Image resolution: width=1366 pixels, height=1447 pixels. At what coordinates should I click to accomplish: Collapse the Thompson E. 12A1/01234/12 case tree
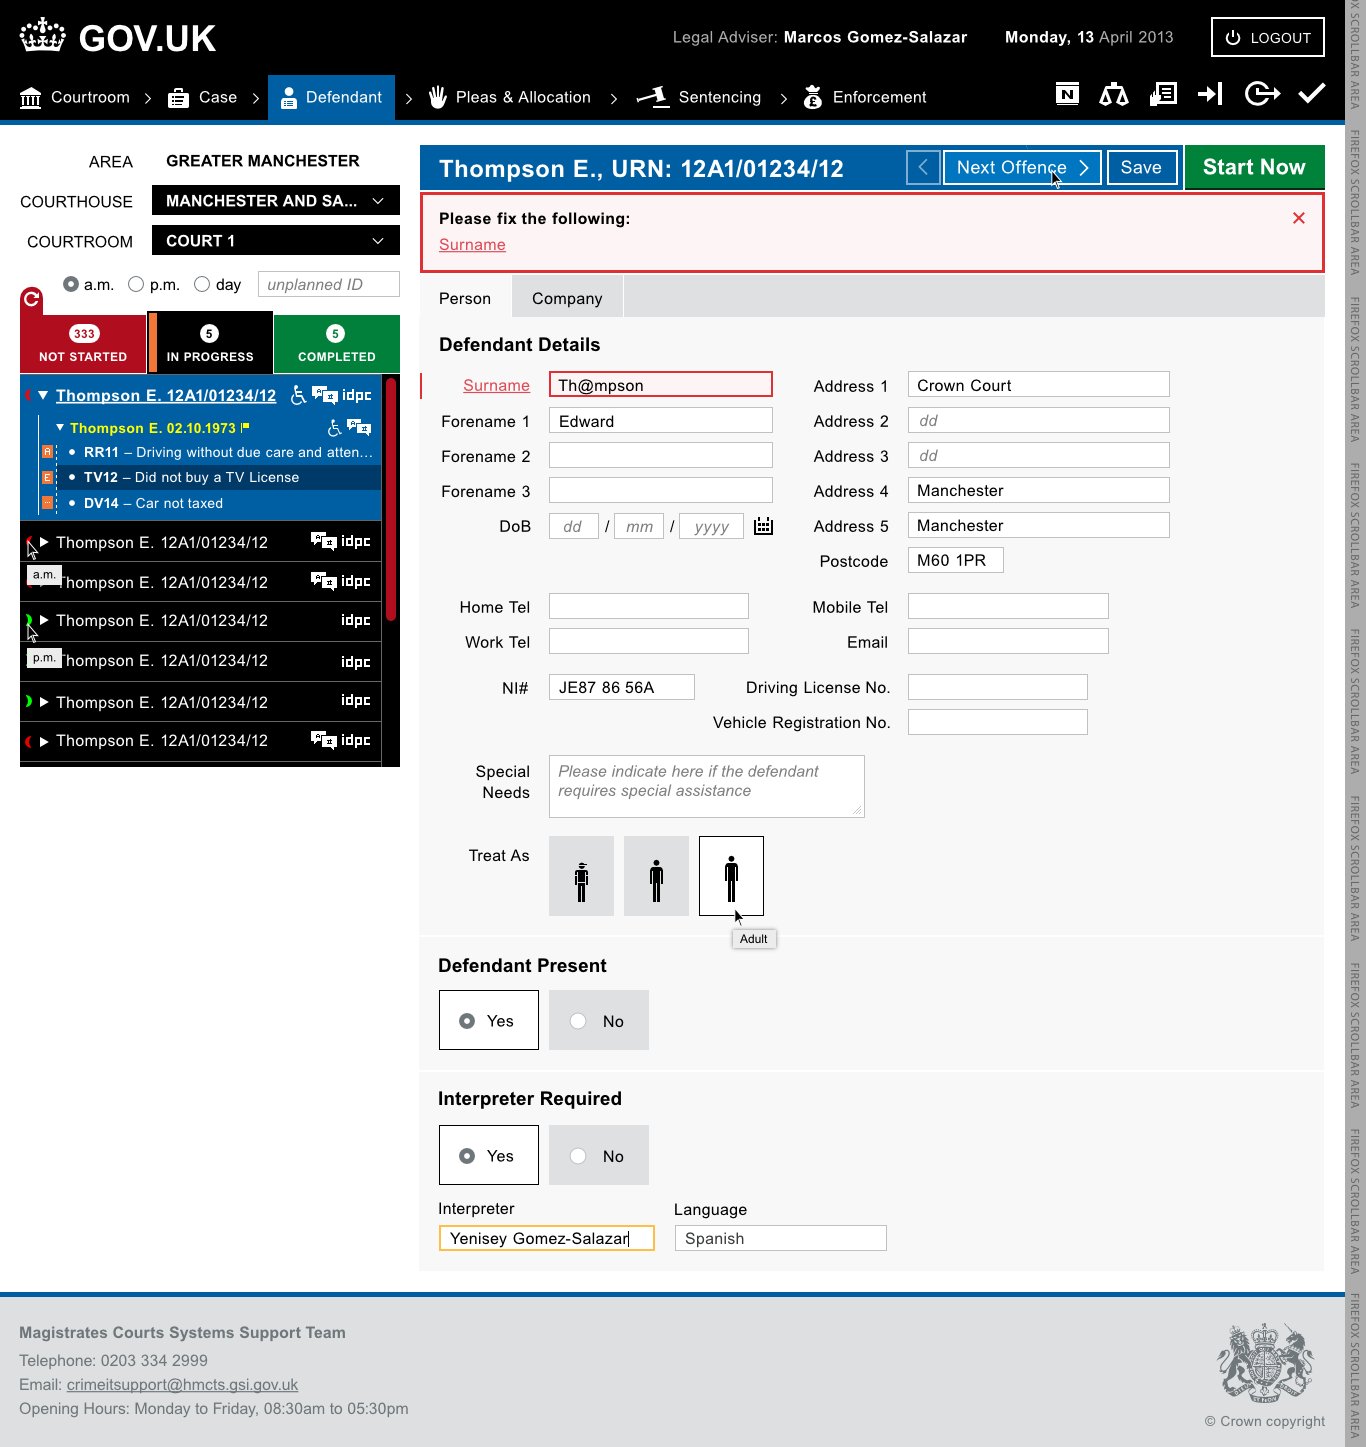pos(43,395)
